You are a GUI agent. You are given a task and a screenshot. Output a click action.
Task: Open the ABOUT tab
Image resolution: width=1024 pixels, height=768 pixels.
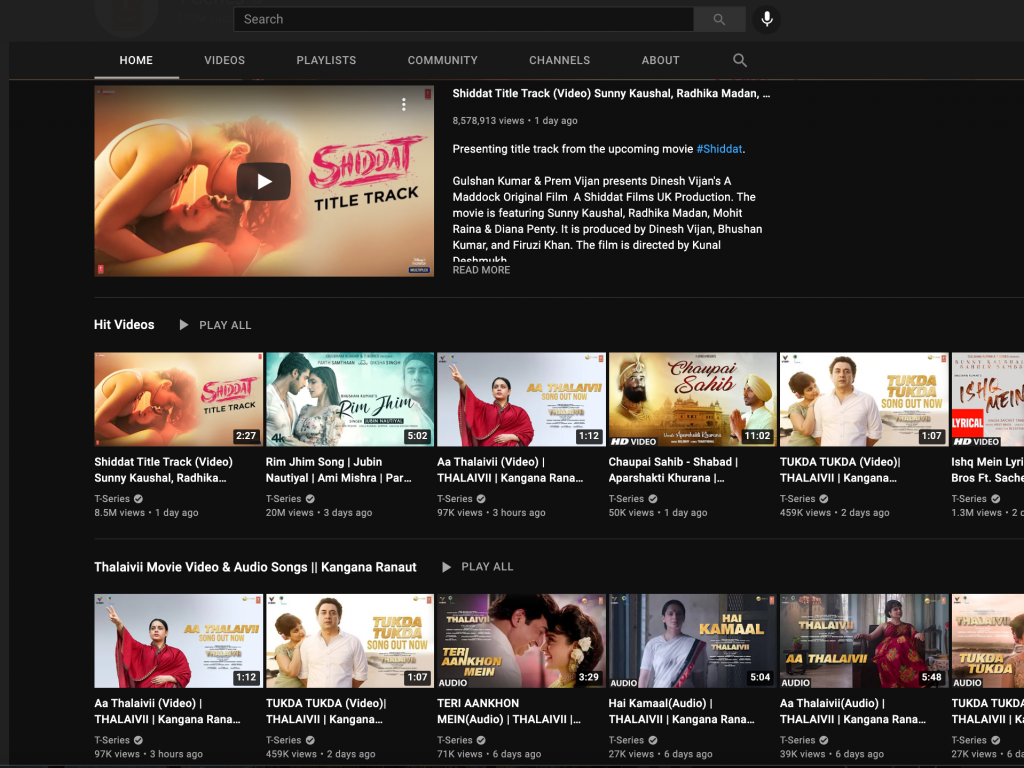(x=660, y=60)
